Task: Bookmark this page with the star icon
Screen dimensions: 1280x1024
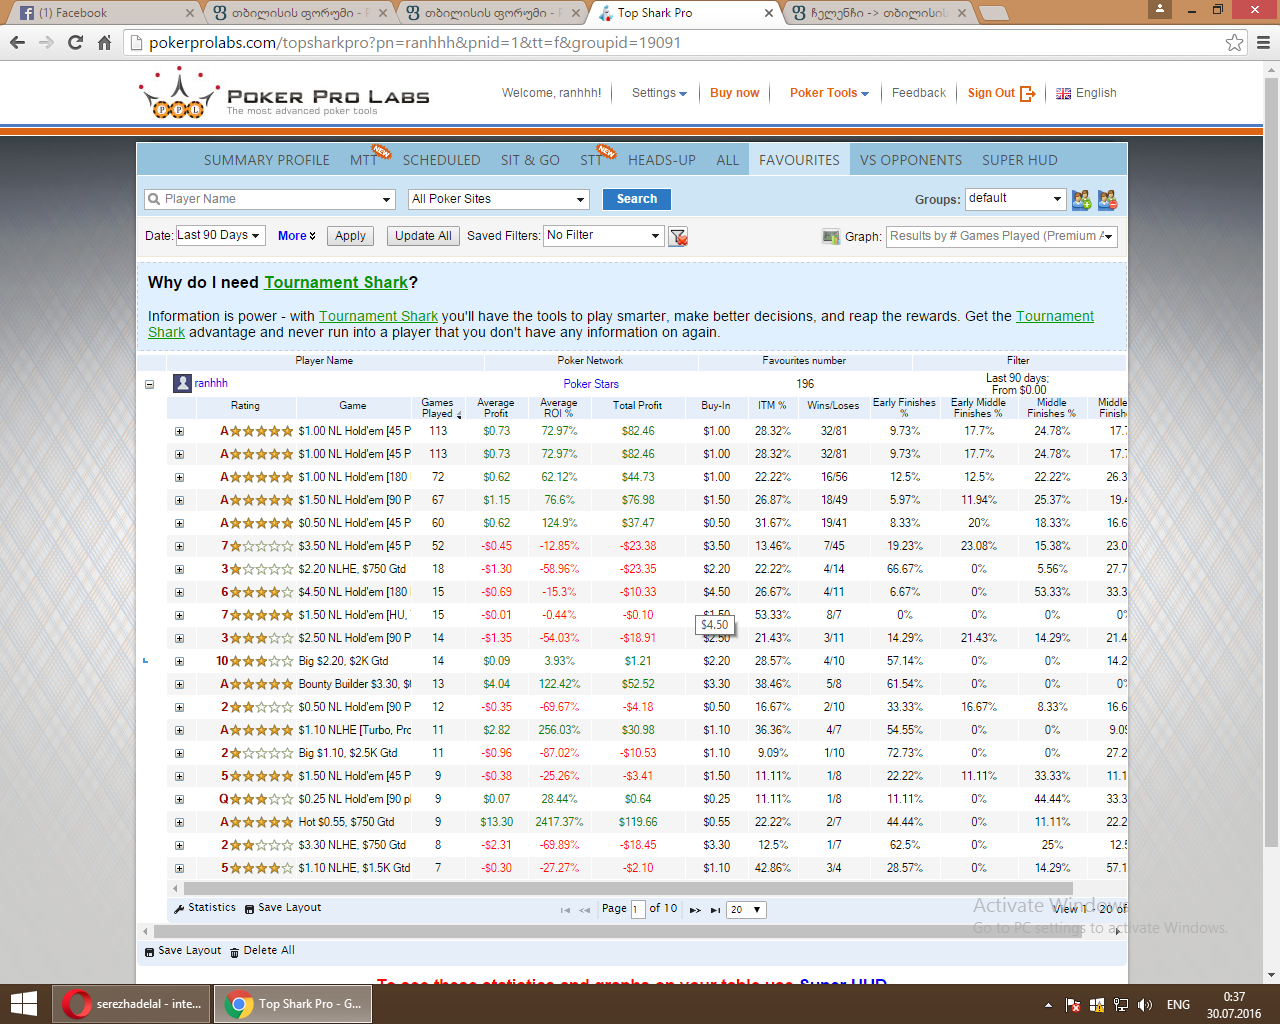Action: coord(1235,42)
